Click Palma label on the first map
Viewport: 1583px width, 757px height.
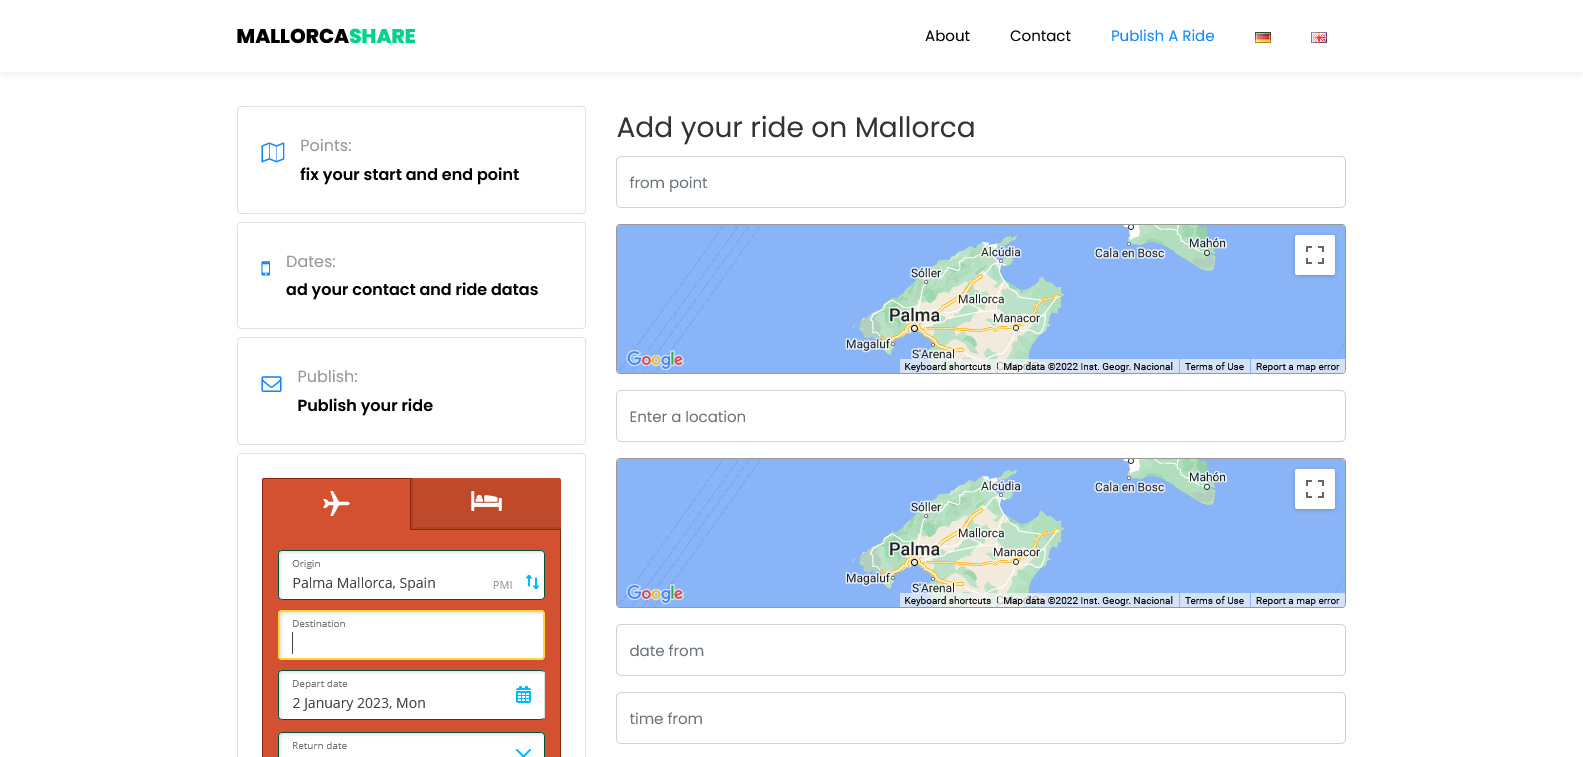(914, 316)
